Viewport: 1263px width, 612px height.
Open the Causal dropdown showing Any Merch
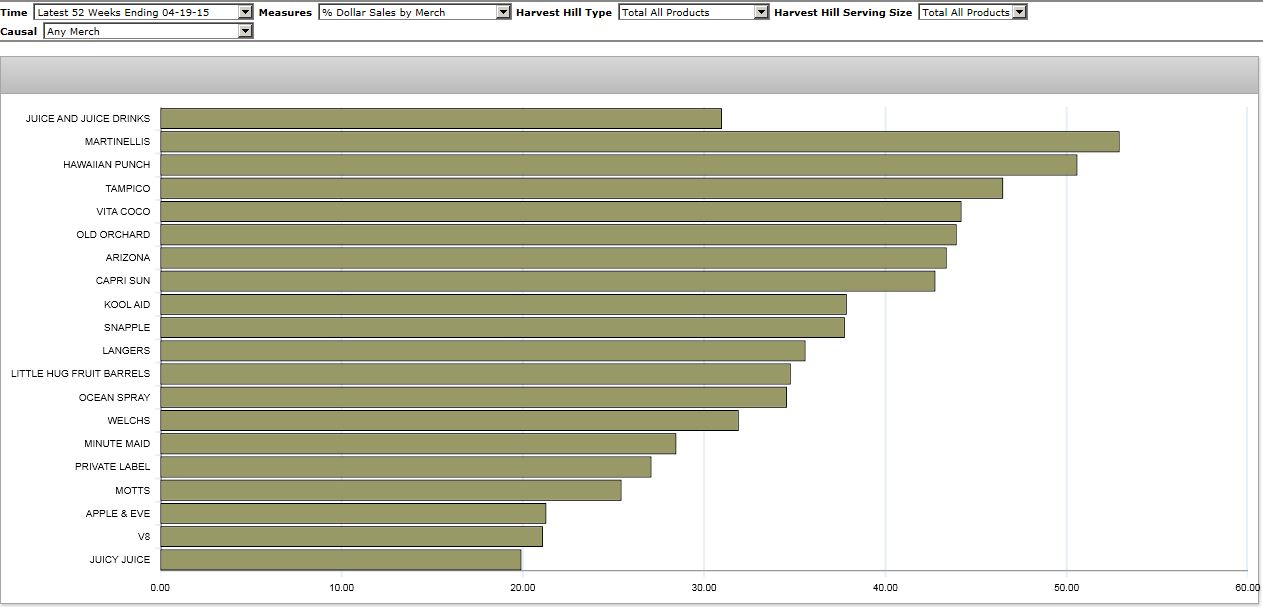click(x=148, y=31)
